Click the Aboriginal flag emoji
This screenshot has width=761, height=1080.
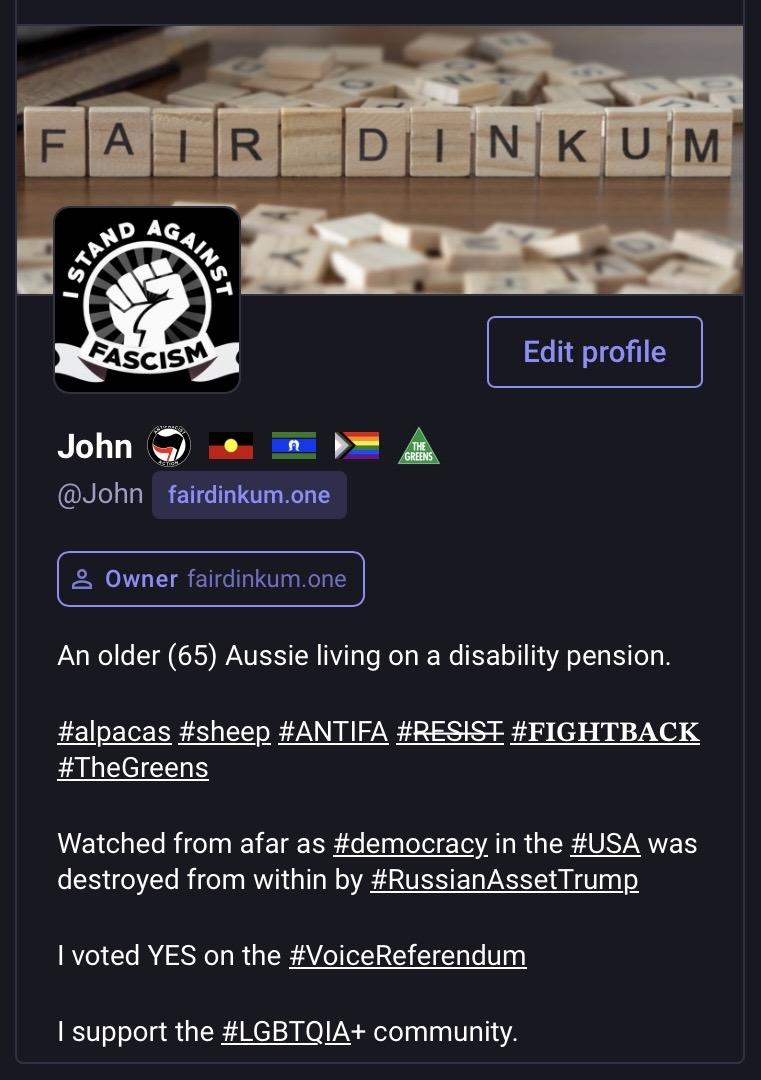click(x=231, y=446)
